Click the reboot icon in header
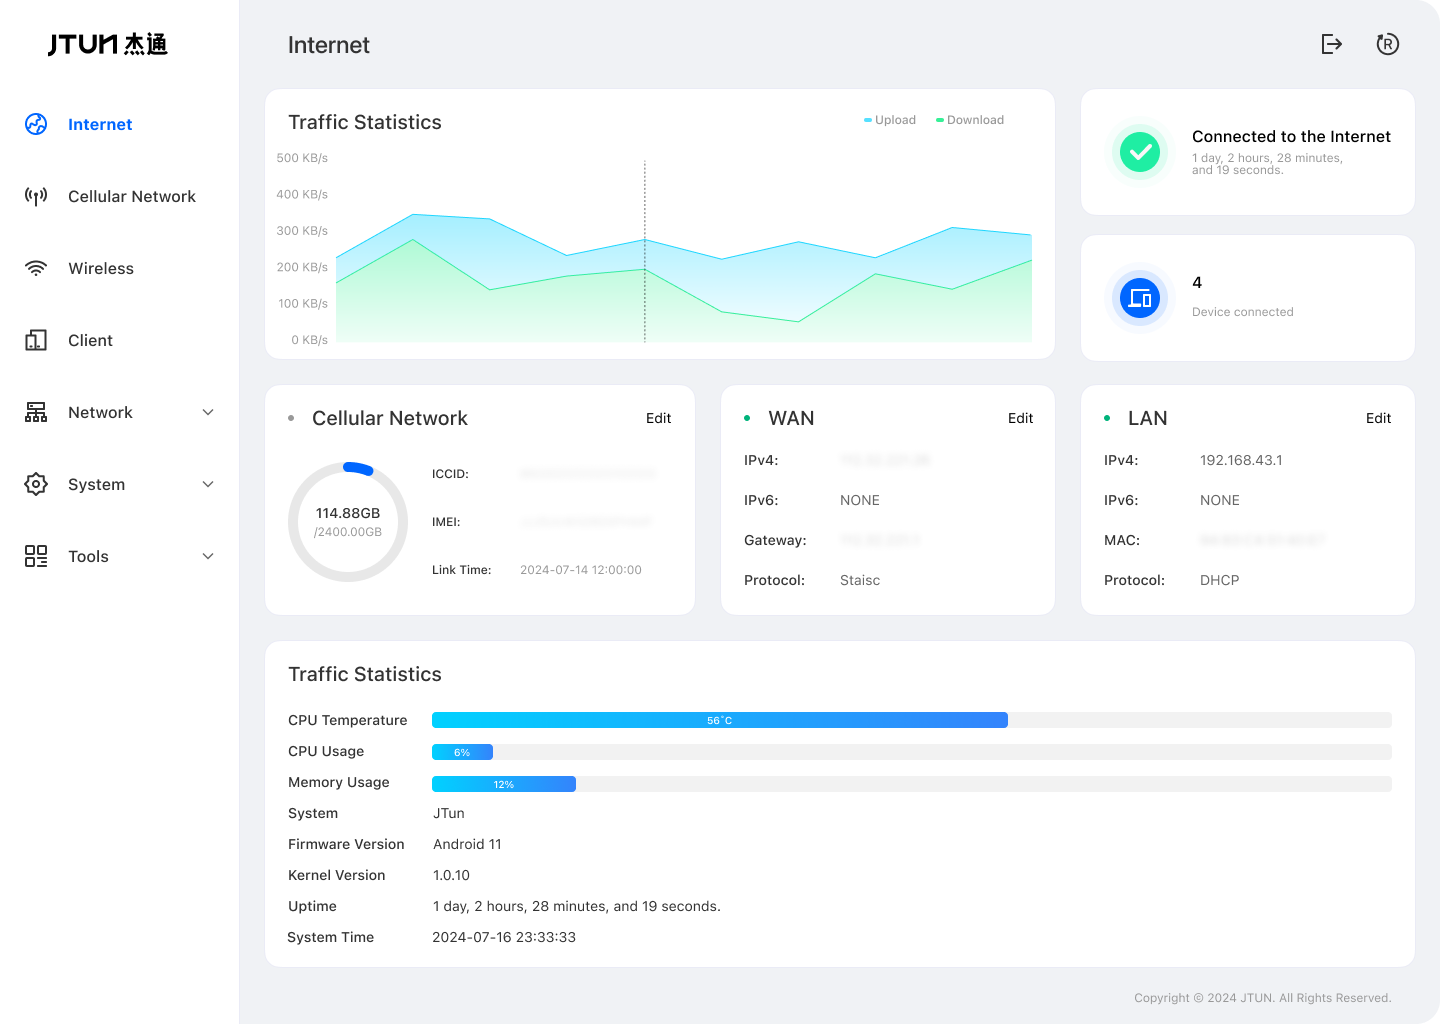1440x1024 pixels. [1387, 44]
